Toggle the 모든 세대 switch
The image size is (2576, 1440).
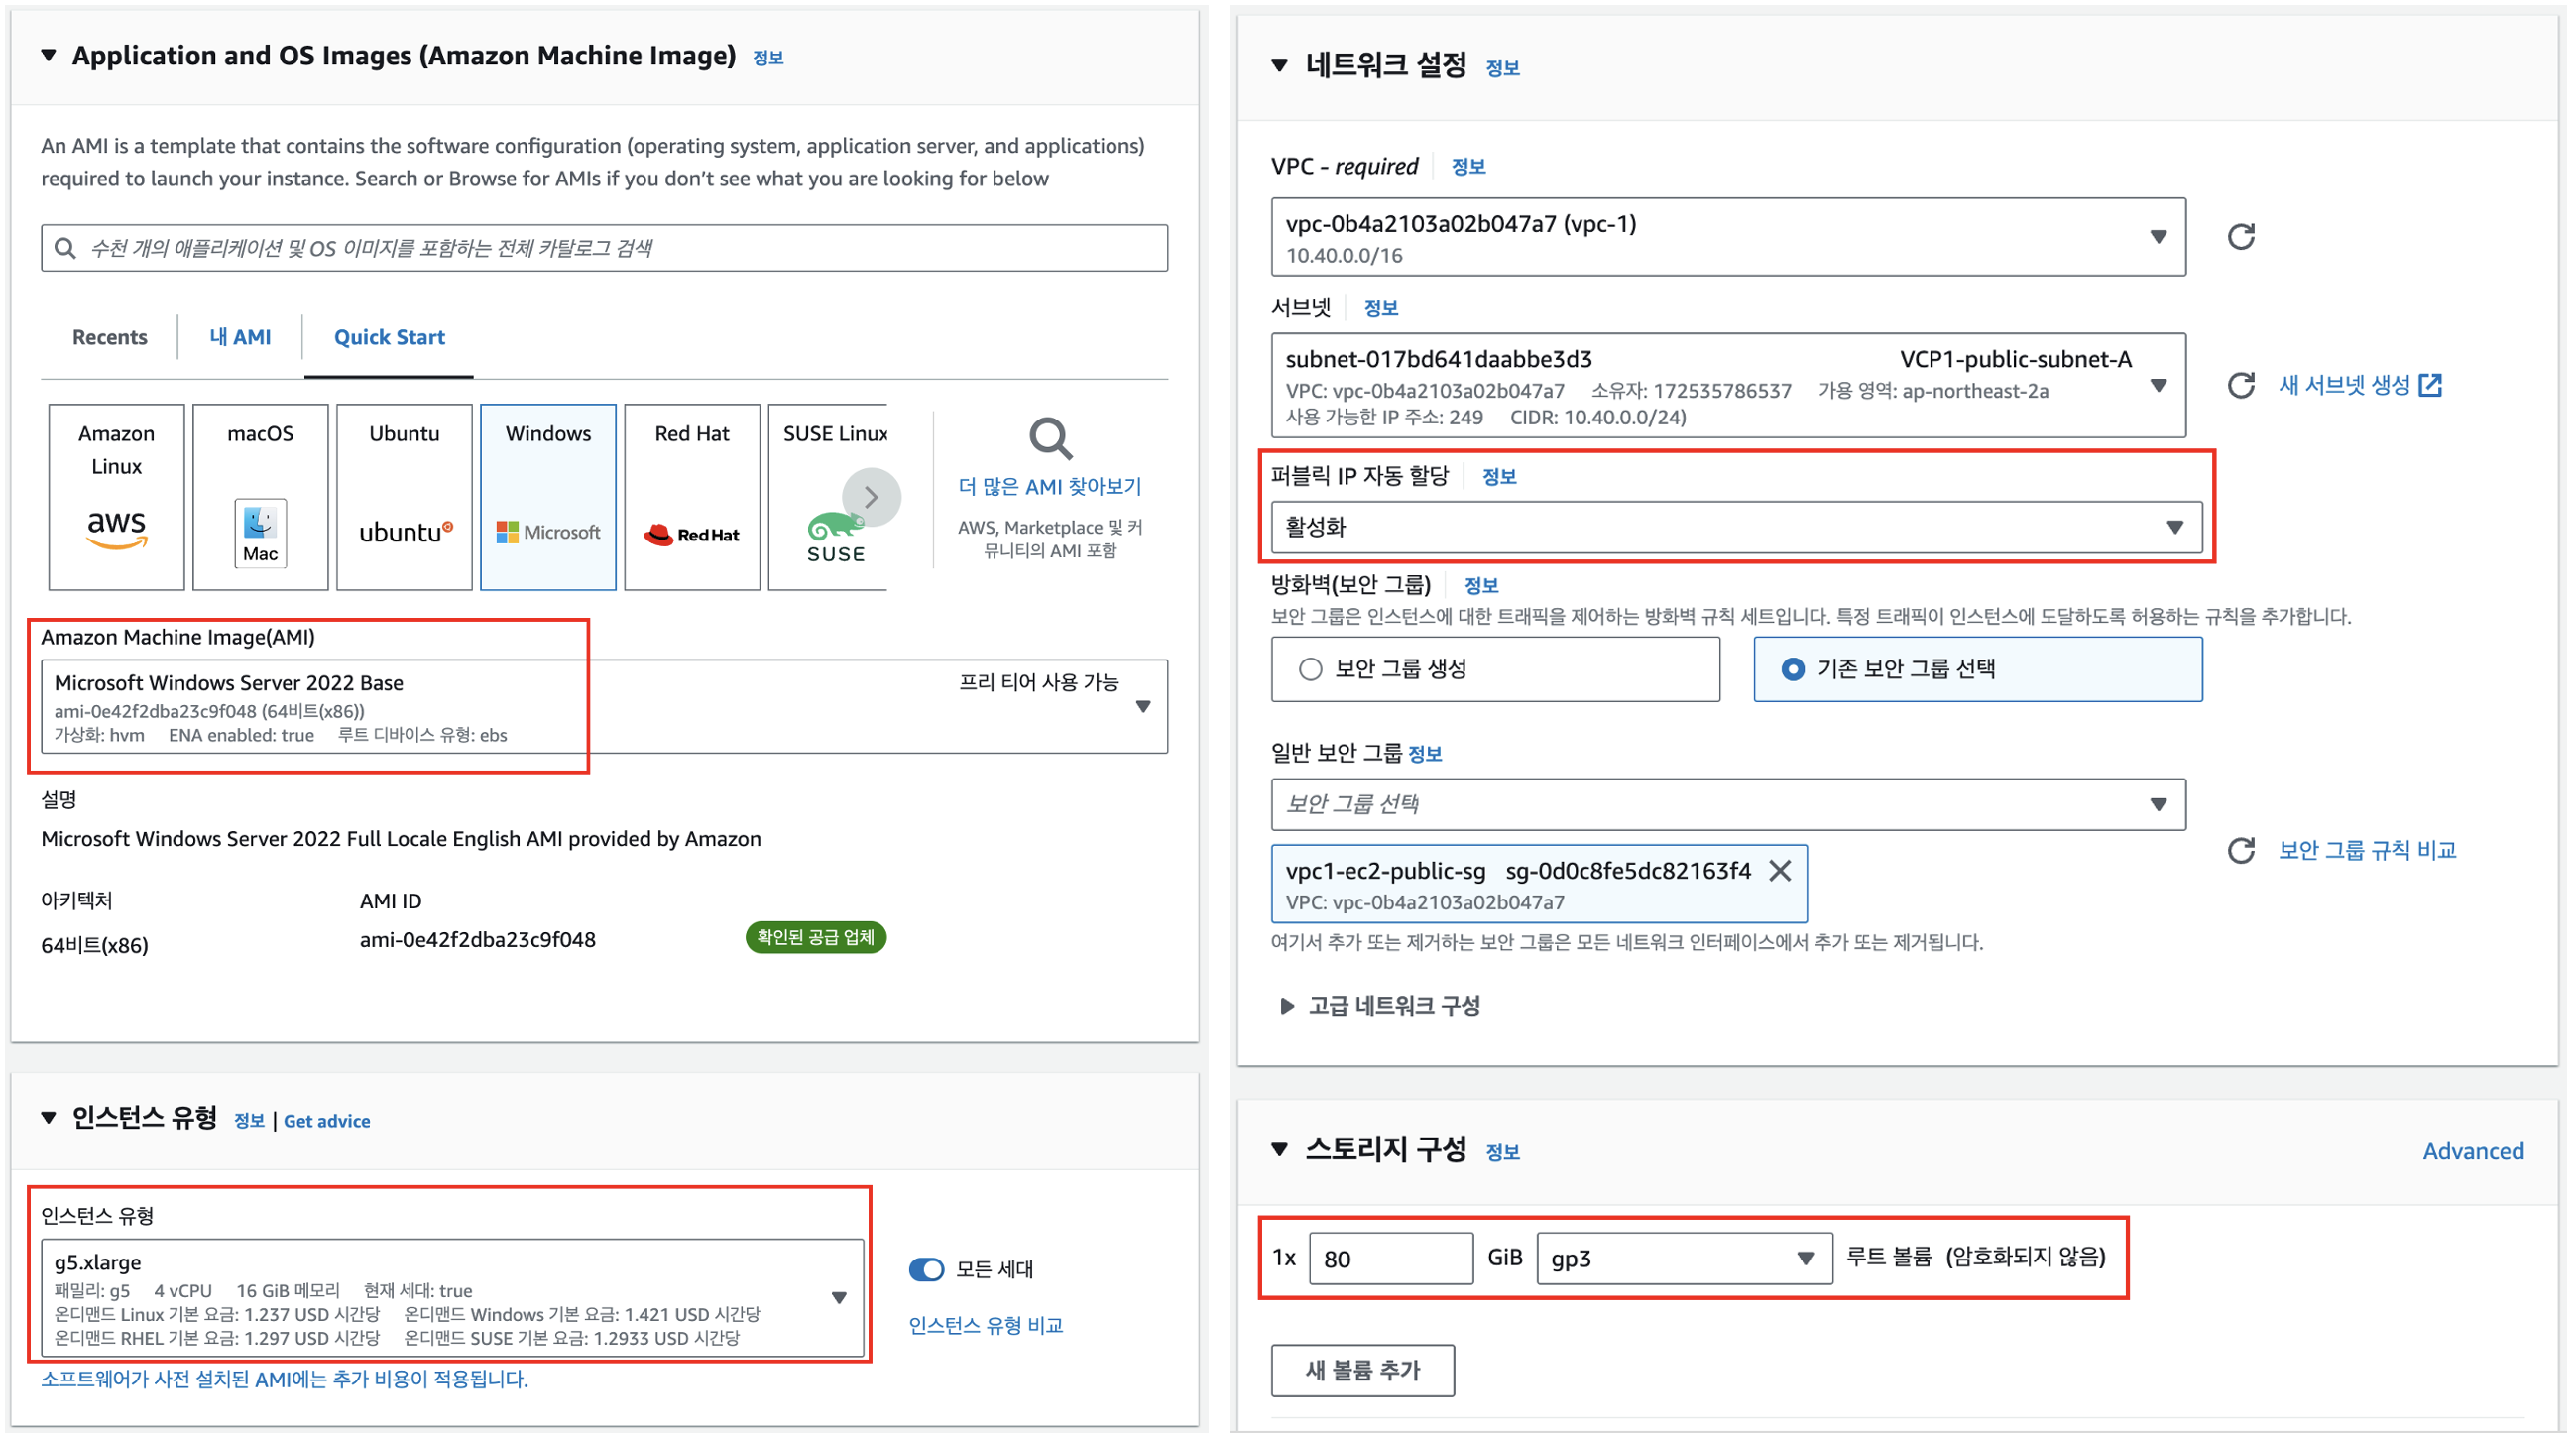pyautogui.click(x=926, y=1270)
